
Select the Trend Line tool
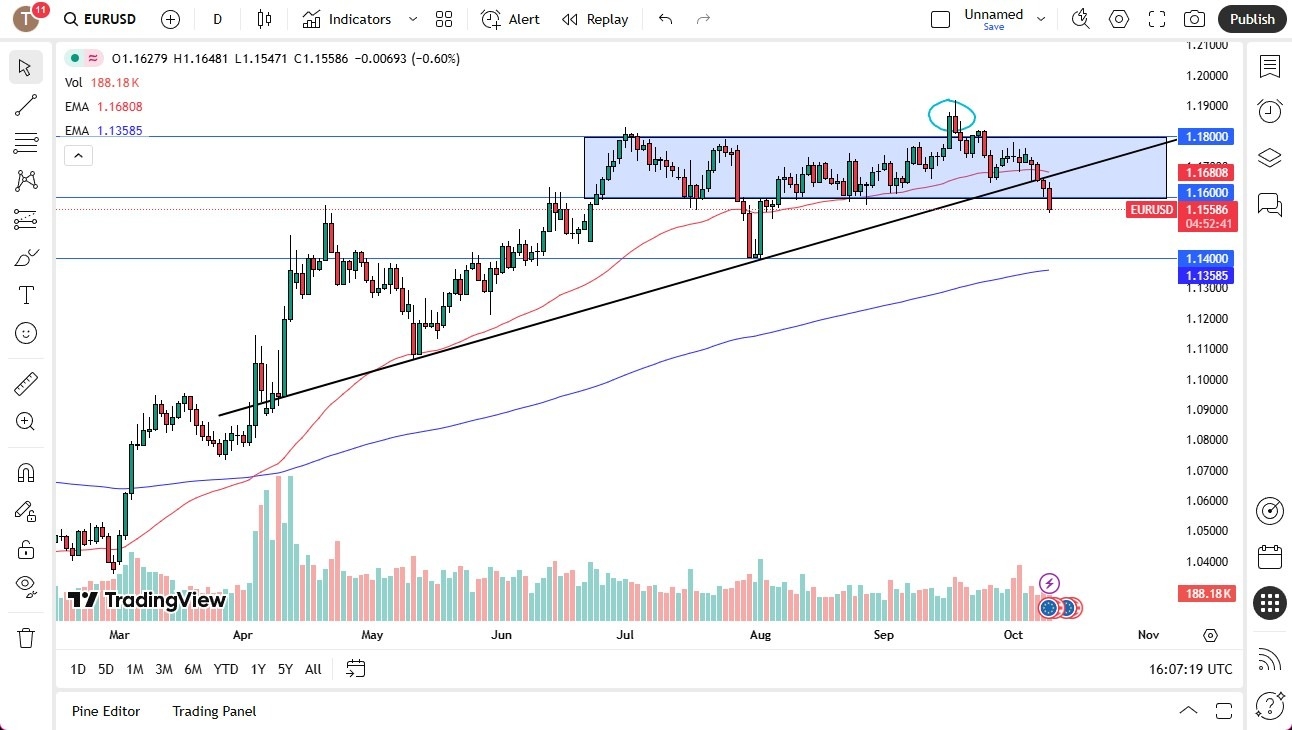[x=26, y=105]
